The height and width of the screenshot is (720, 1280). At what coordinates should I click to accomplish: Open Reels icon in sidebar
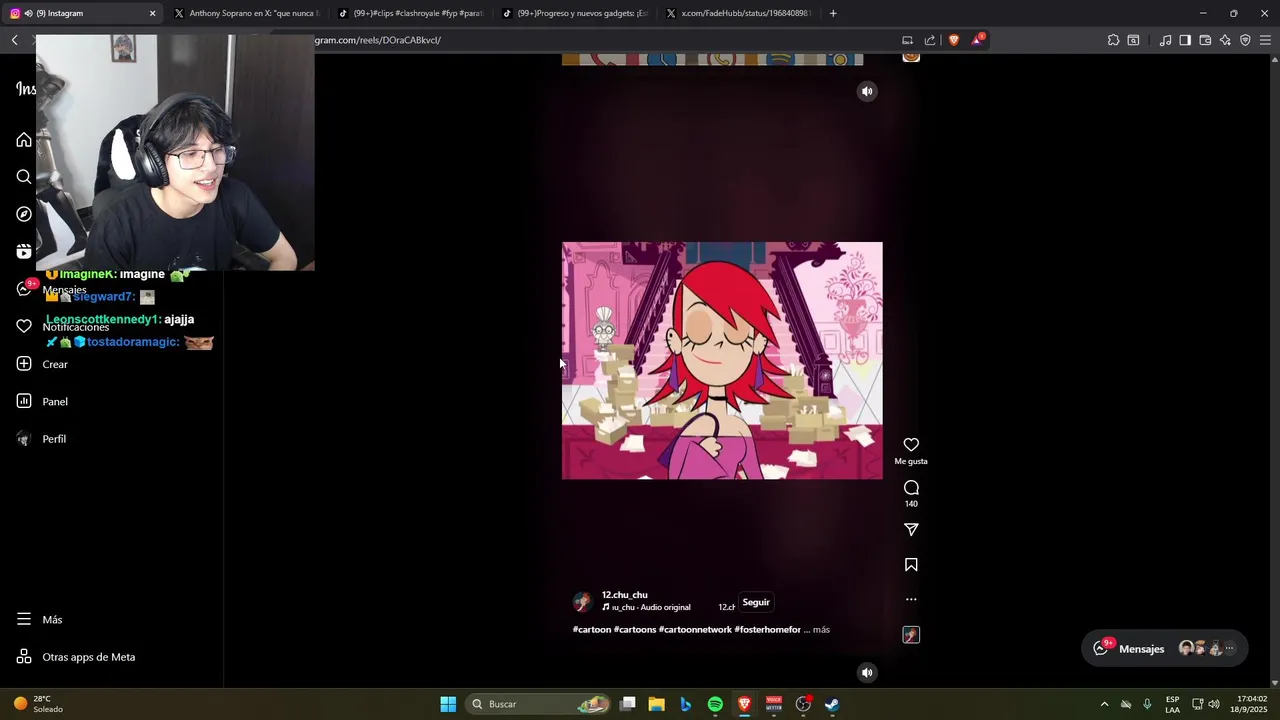pos(24,251)
